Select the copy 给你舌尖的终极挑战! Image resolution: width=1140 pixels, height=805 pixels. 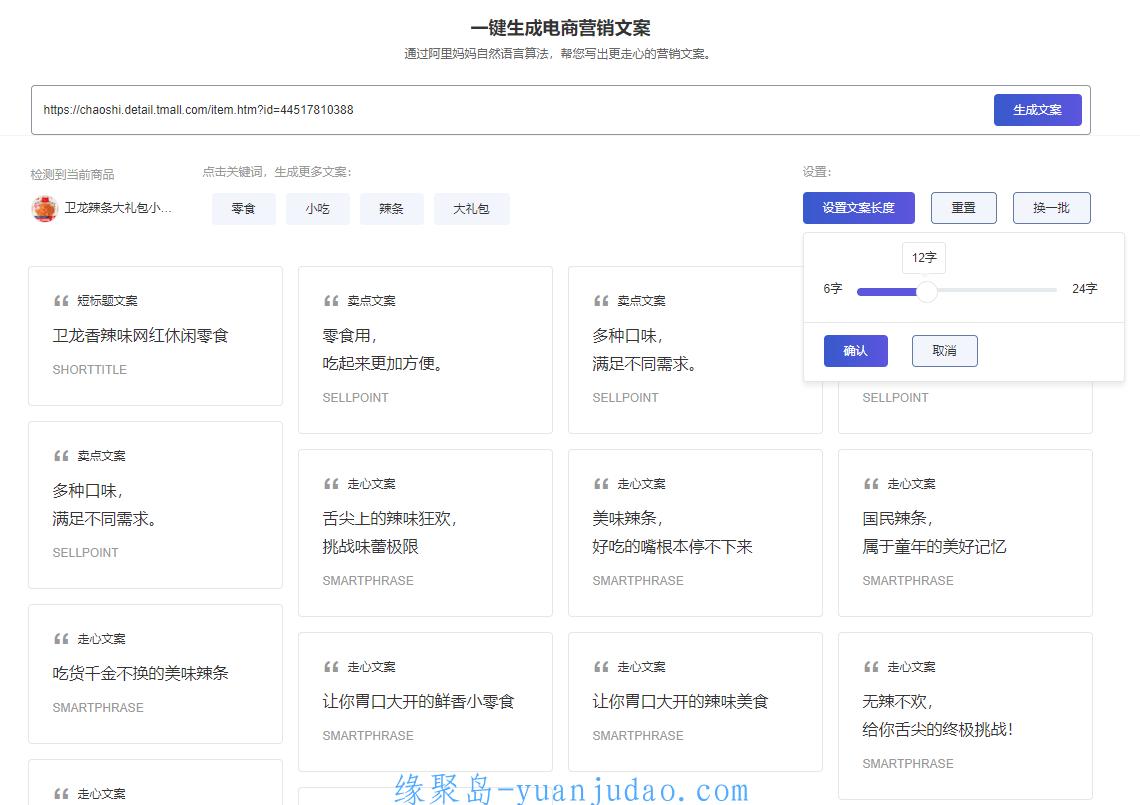[x=938, y=729]
